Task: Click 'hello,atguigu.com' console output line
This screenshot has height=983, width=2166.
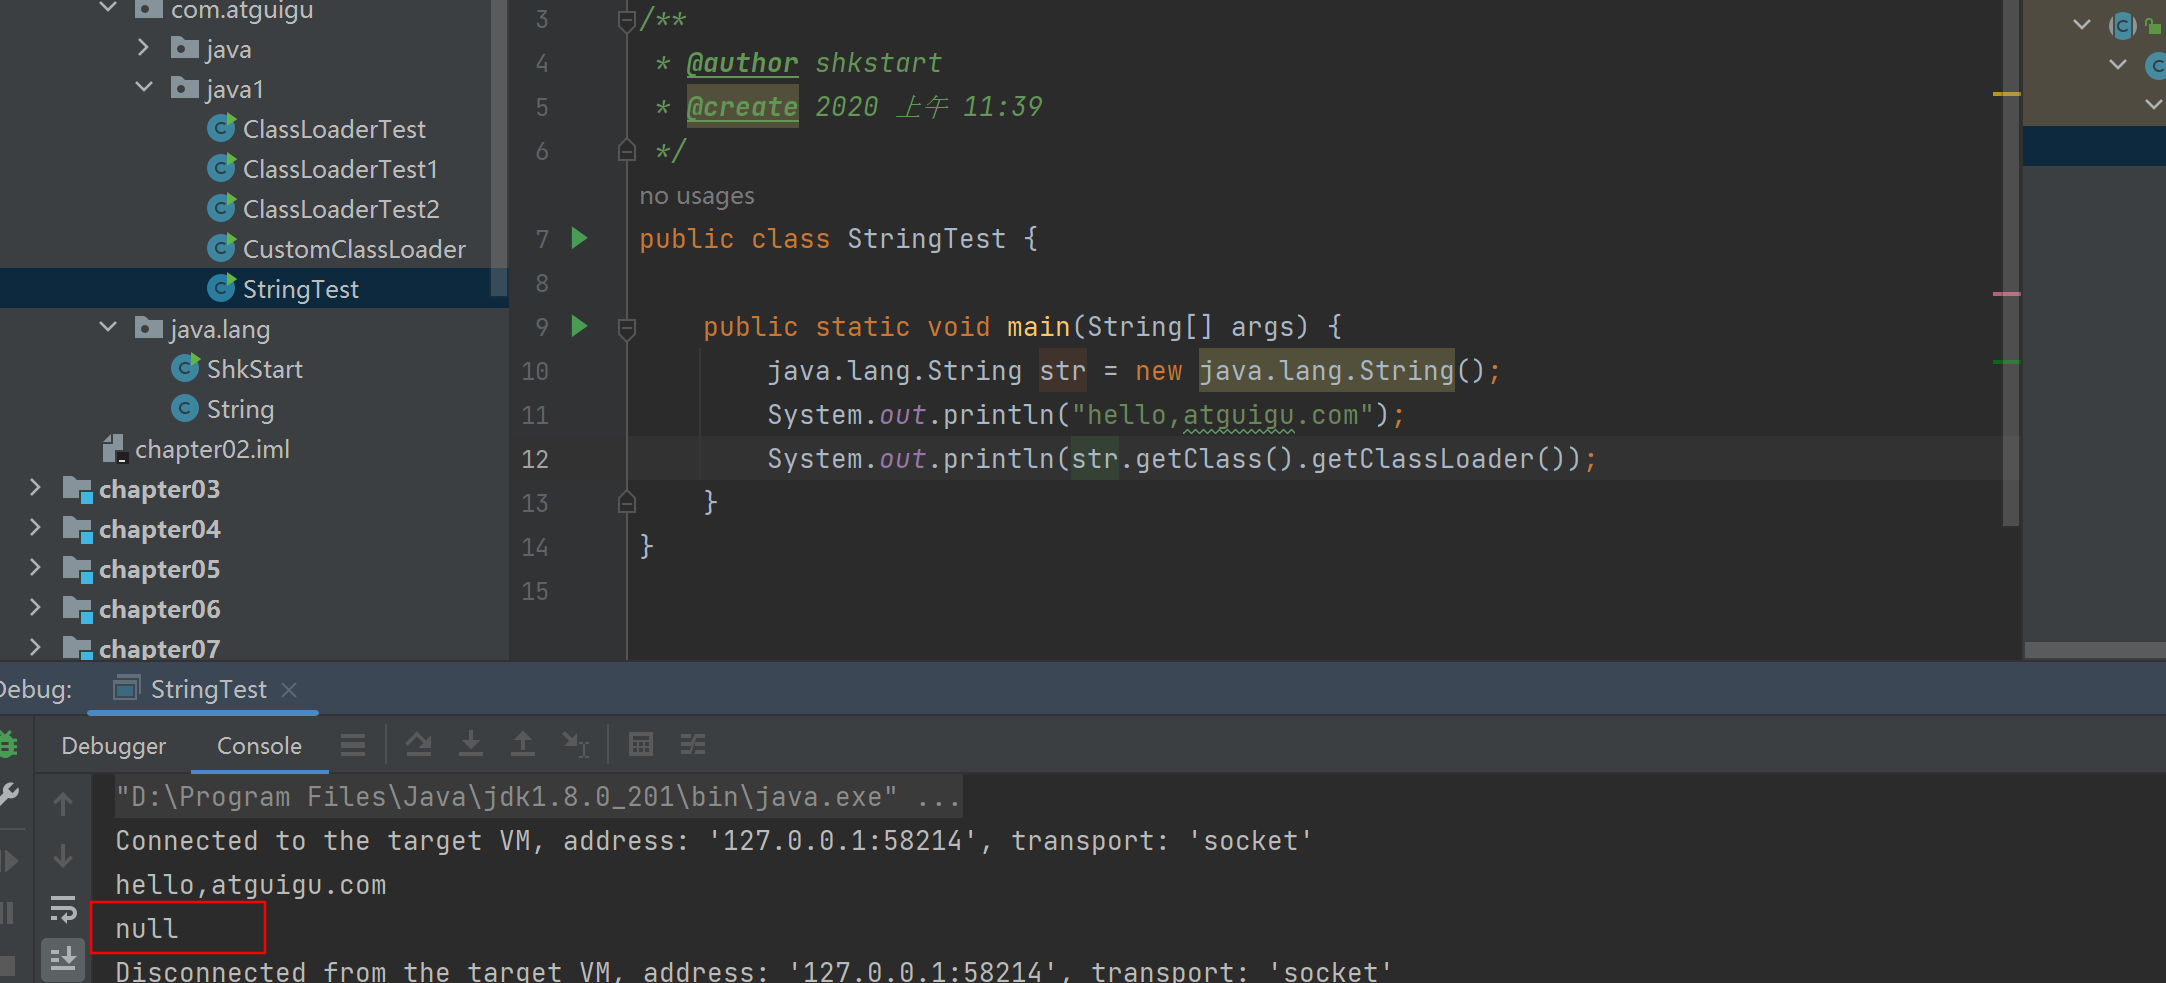Action: pos(250,885)
